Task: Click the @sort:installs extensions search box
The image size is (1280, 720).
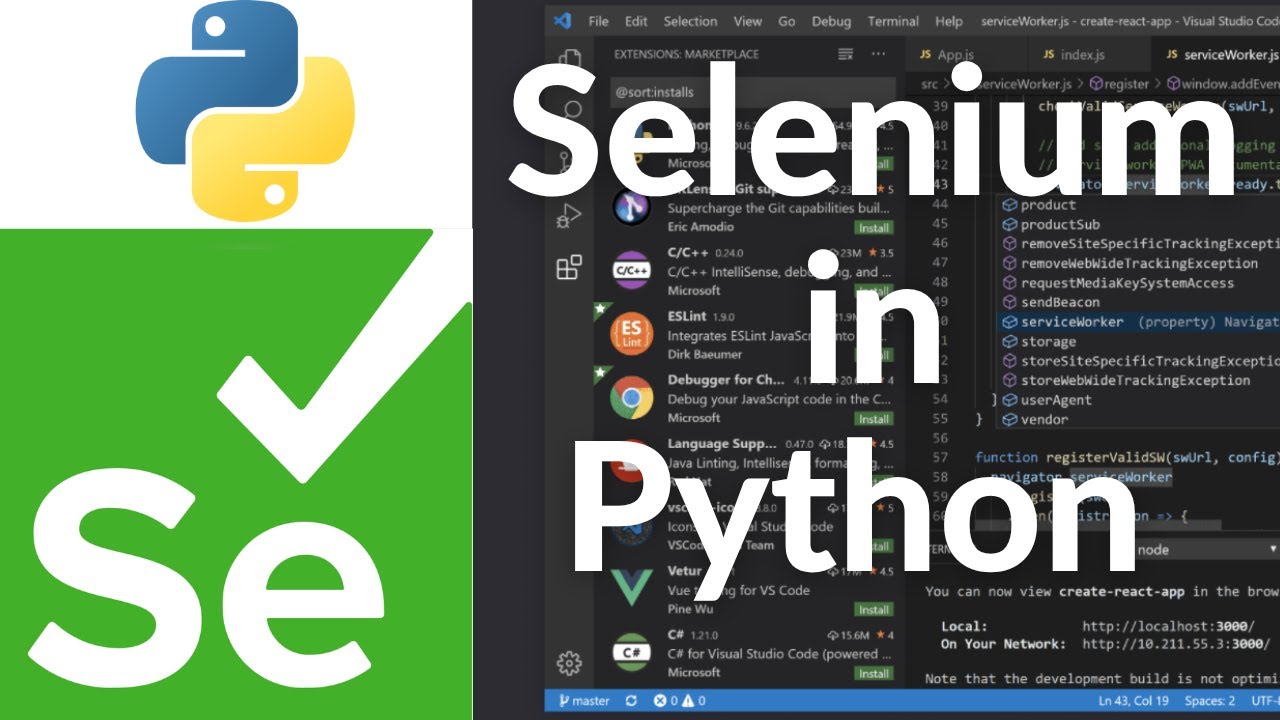Action: (750, 92)
